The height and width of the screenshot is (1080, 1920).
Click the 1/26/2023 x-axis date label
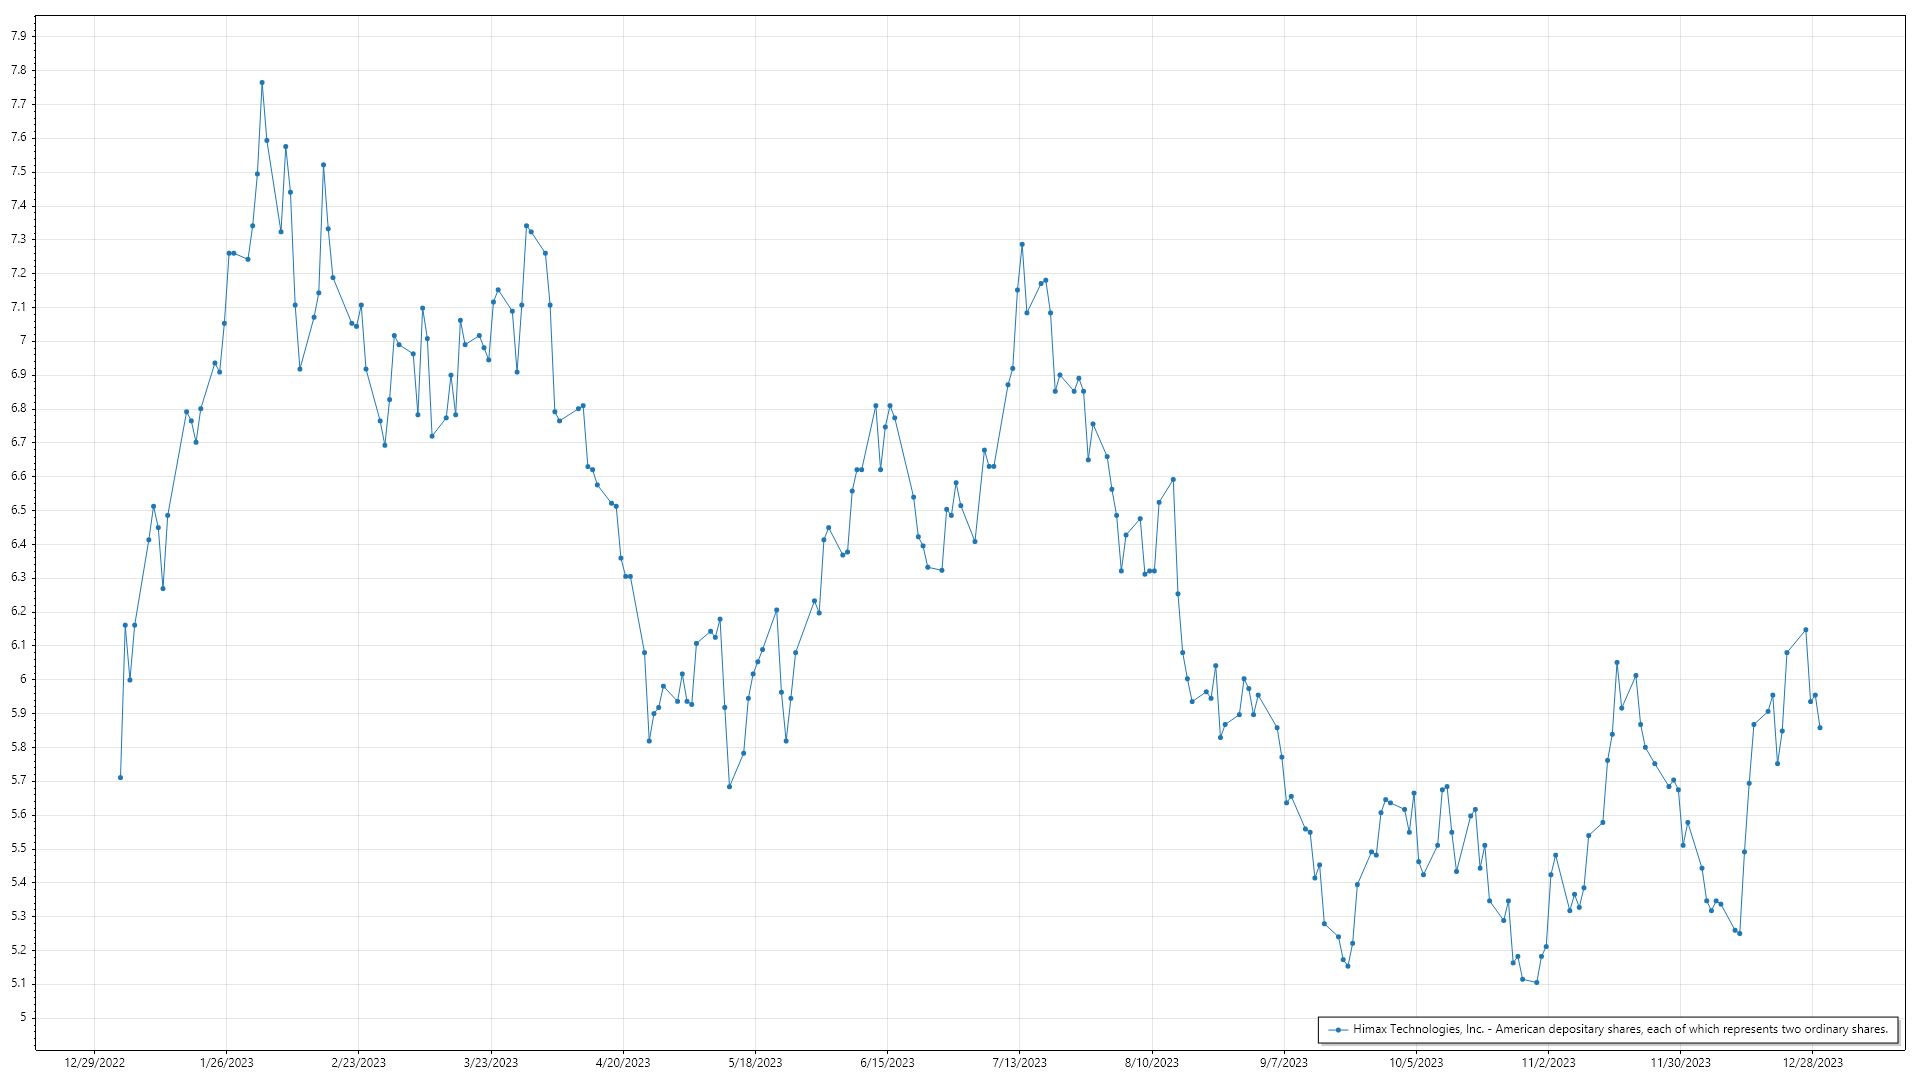click(x=227, y=1063)
